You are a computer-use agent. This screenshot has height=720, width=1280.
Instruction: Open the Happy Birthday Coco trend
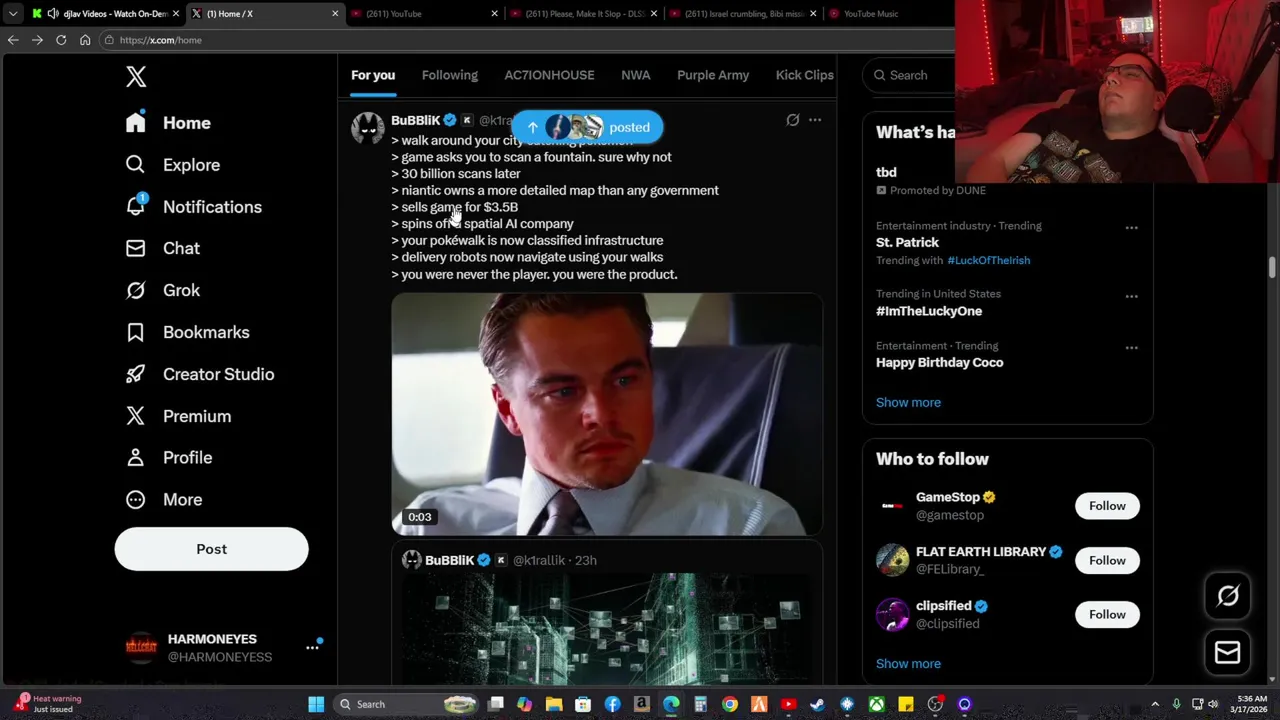939,362
